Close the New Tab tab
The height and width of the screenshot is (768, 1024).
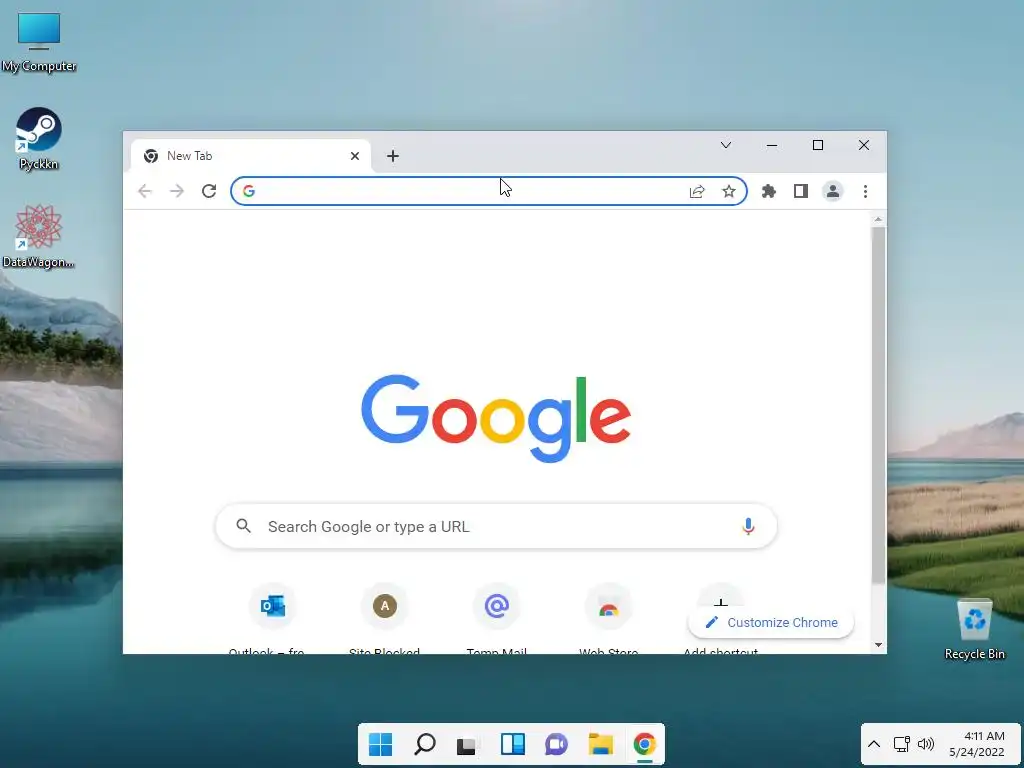(x=355, y=156)
